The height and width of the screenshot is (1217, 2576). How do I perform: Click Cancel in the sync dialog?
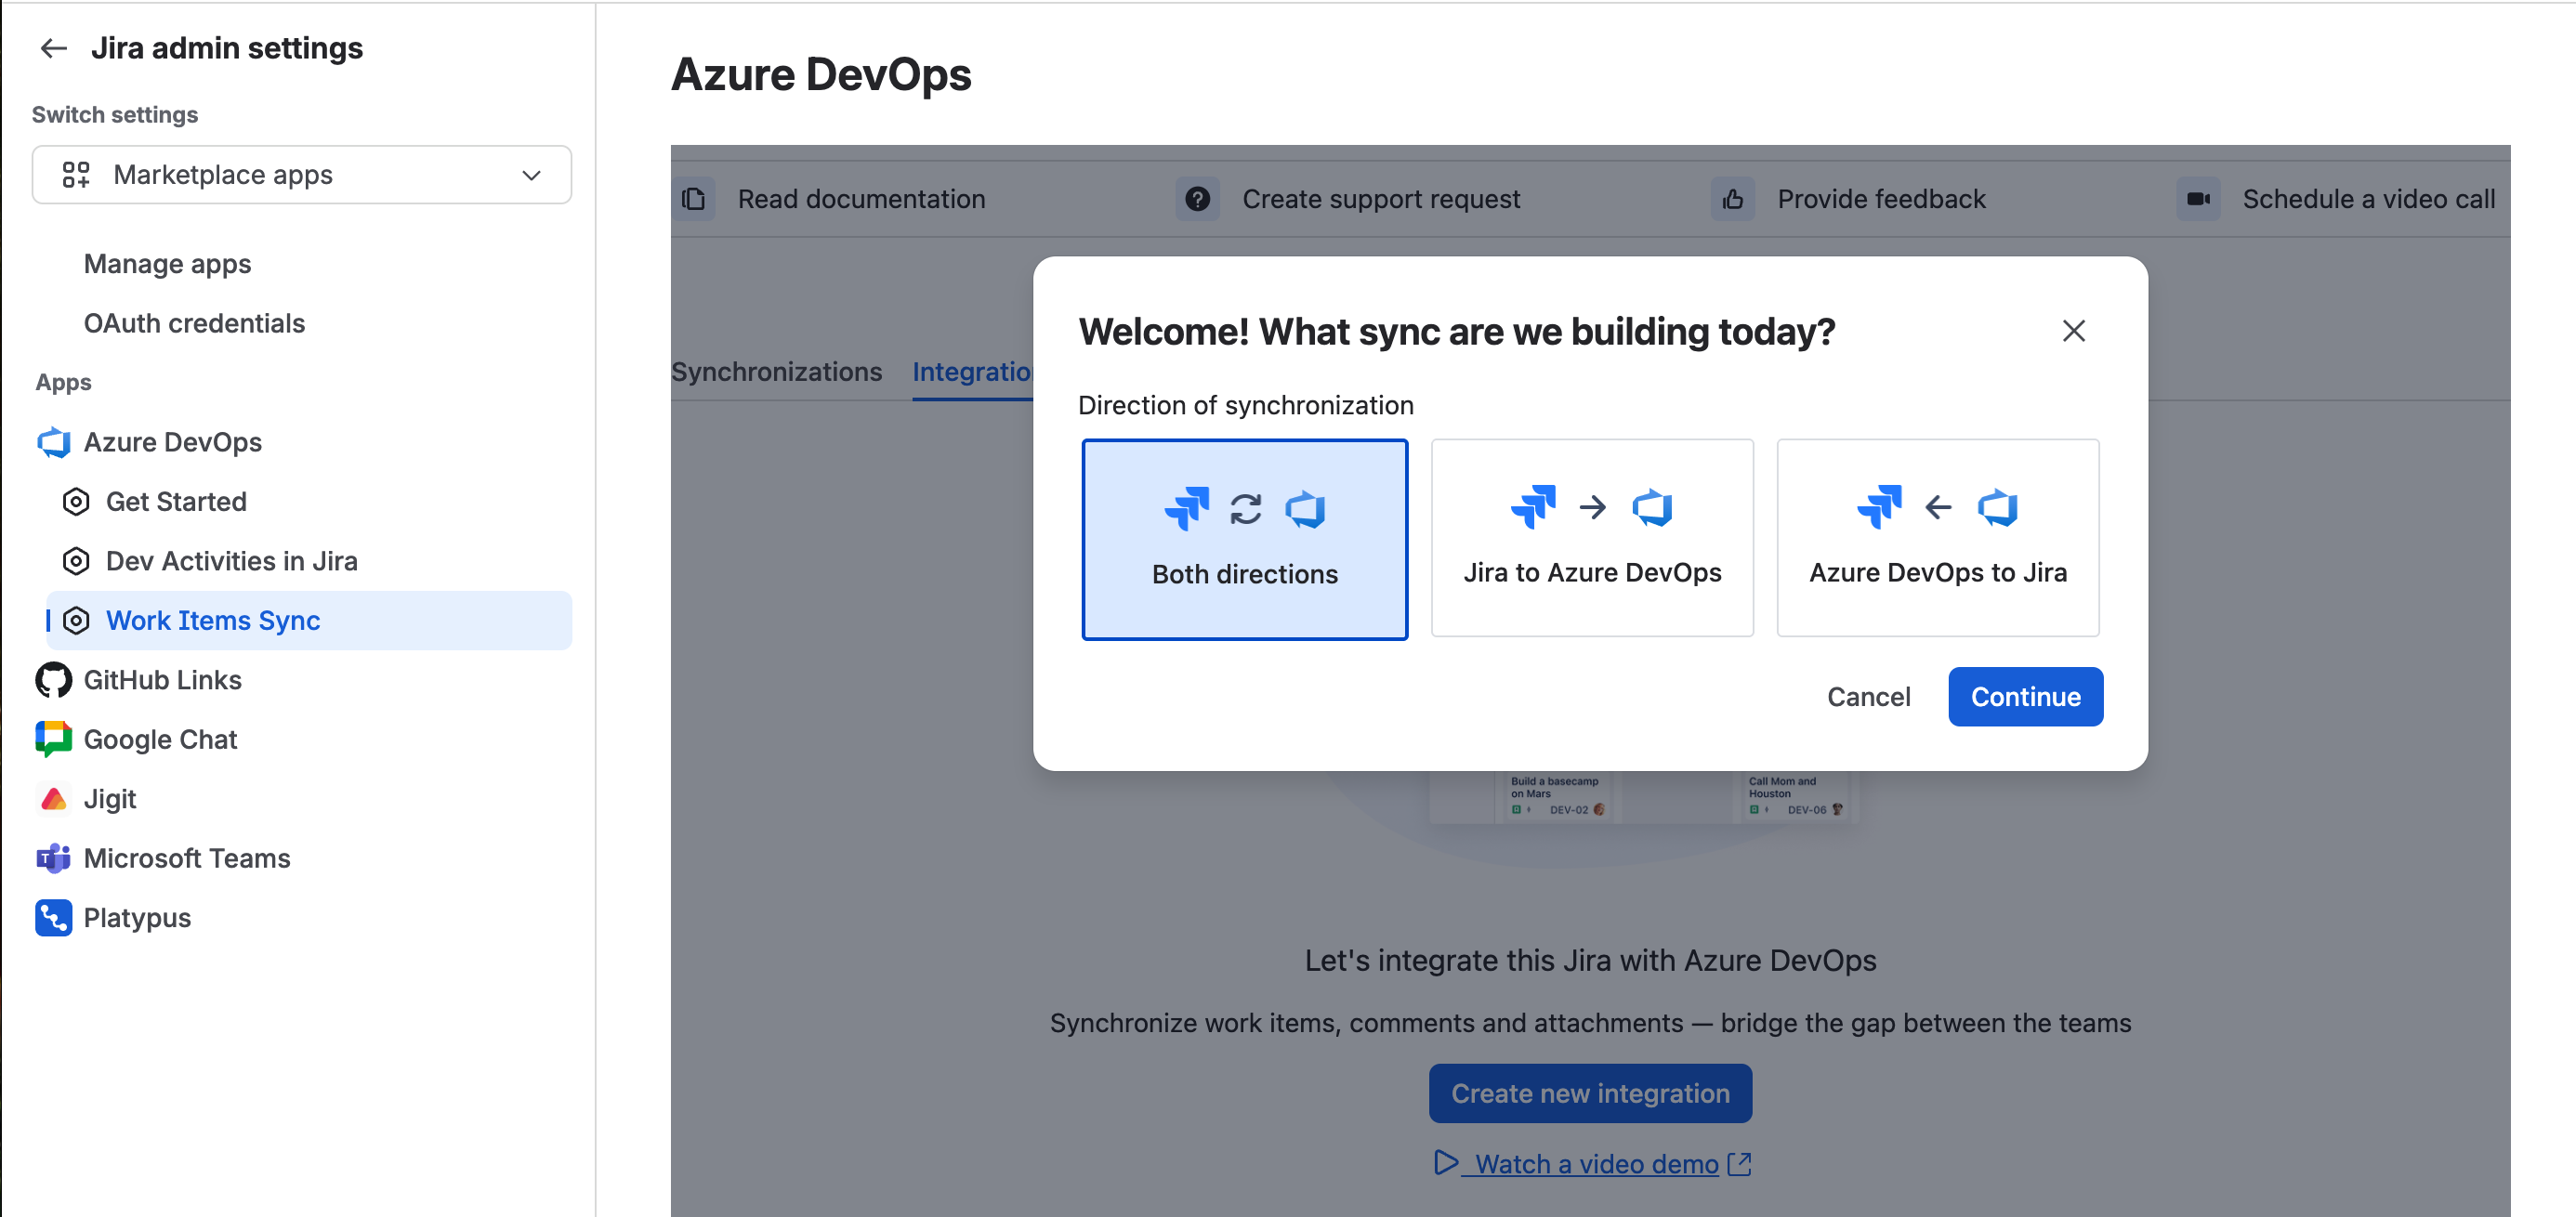1868,697
